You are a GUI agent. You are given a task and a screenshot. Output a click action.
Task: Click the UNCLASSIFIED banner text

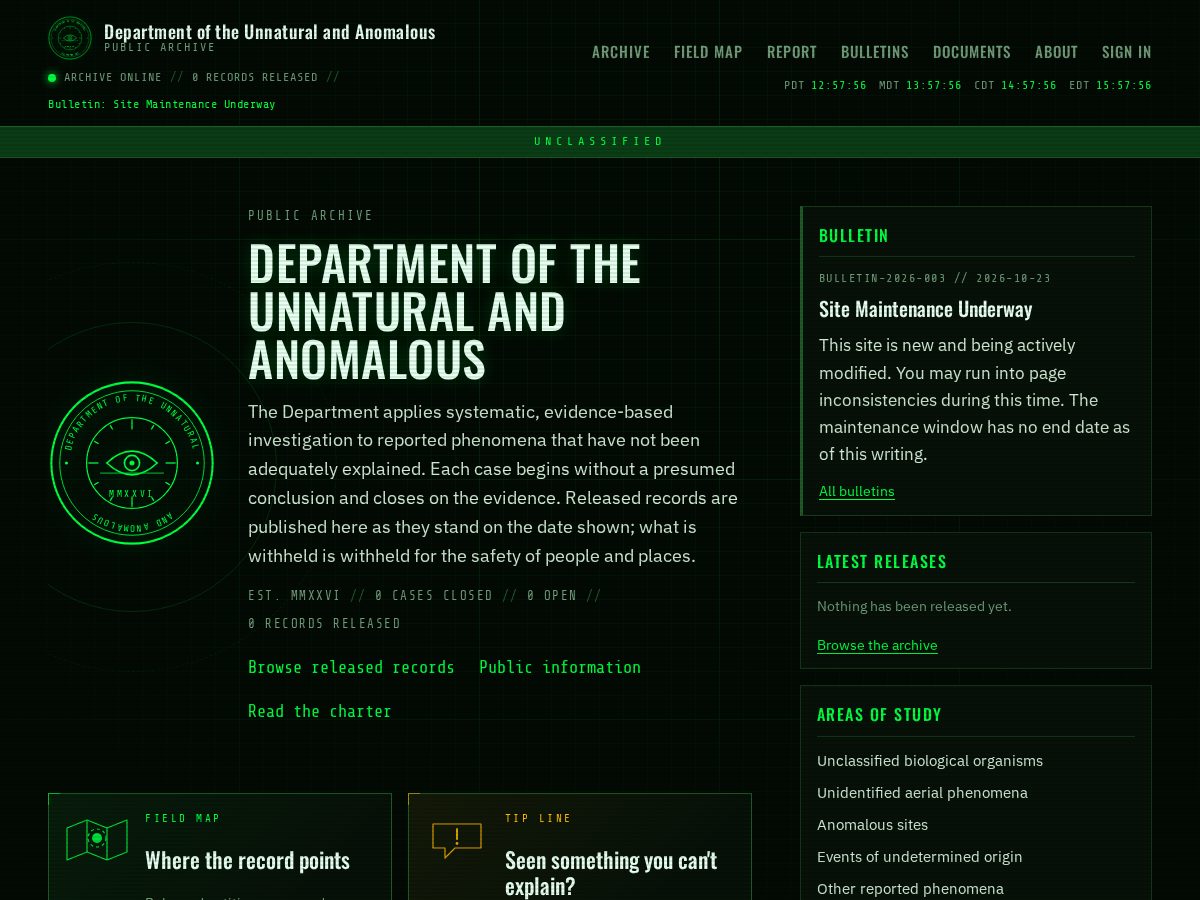[x=600, y=141]
